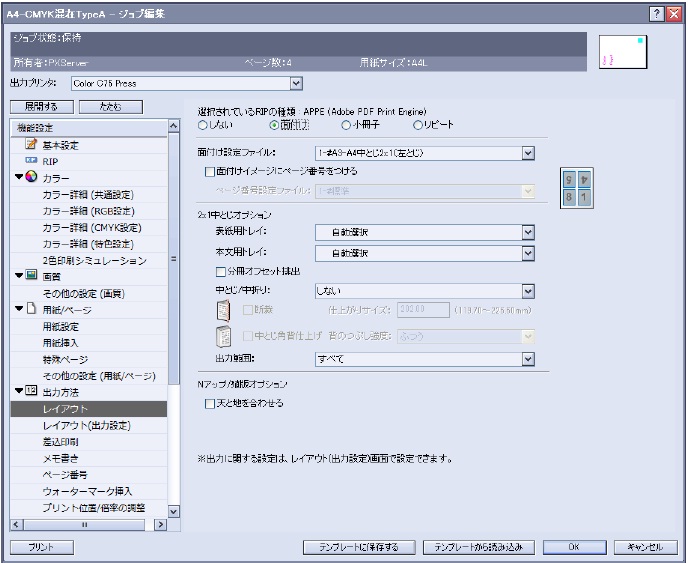Image resolution: width=688 pixels, height=563 pixels.
Task: Select レイアウト(出力設定) in the tree
Action: [86, 425]
